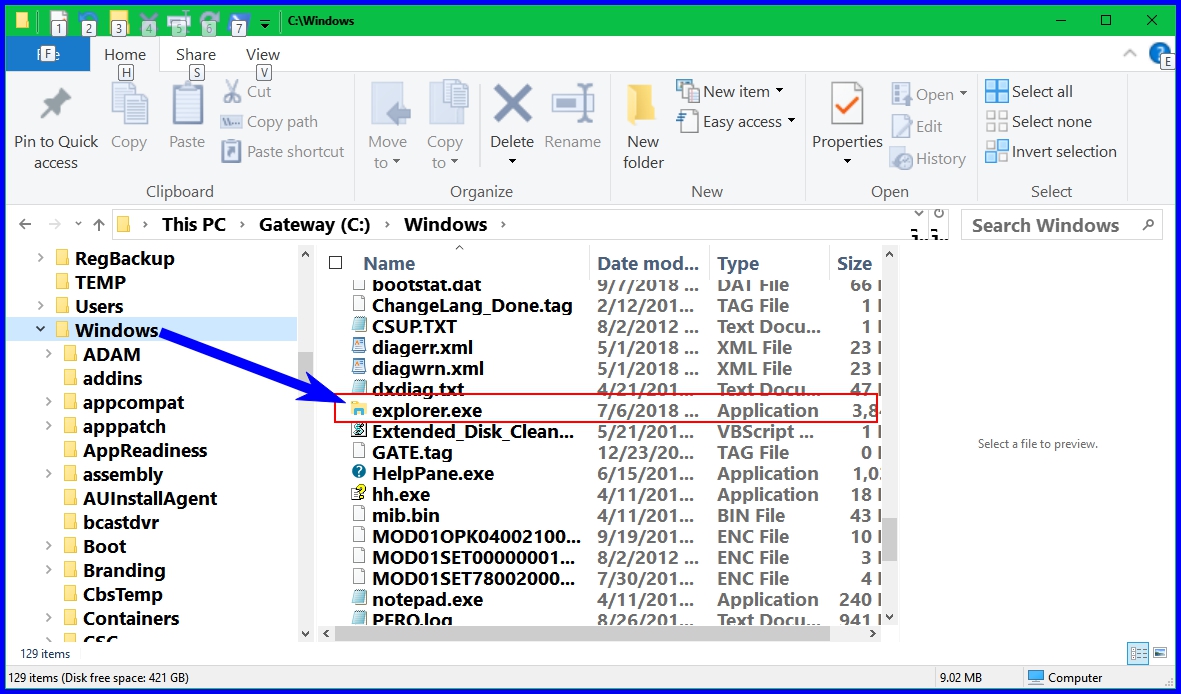The height and width of the screenshot is (694, 1181).
Task: Expand the Boot folder in the navigation pane
Action: click(x=47, y=546)
